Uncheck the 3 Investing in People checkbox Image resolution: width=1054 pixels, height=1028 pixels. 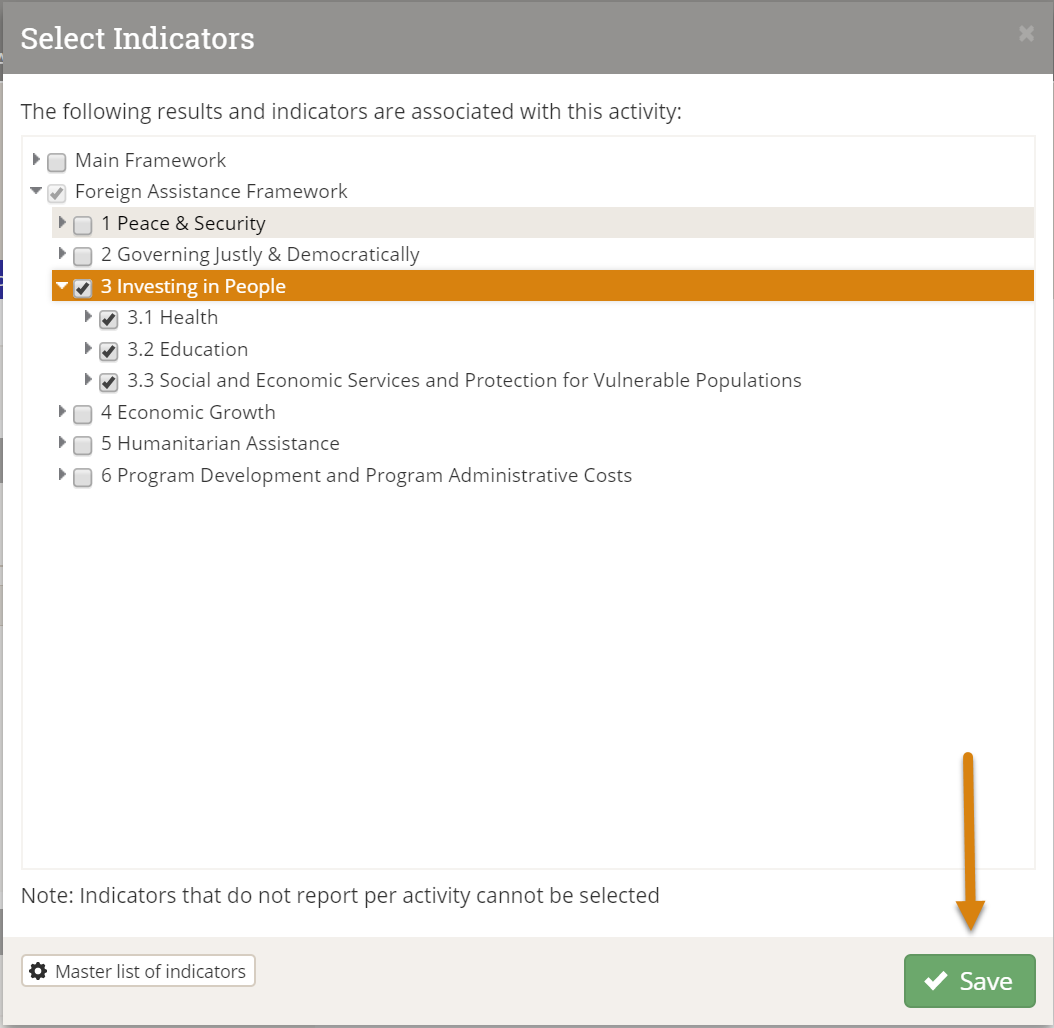(83, 288)
